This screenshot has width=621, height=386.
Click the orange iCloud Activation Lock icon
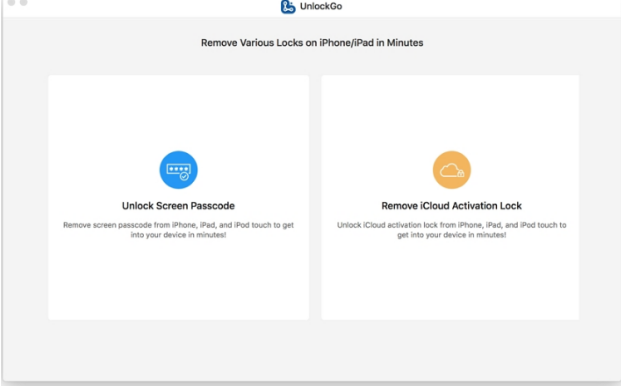451,170
